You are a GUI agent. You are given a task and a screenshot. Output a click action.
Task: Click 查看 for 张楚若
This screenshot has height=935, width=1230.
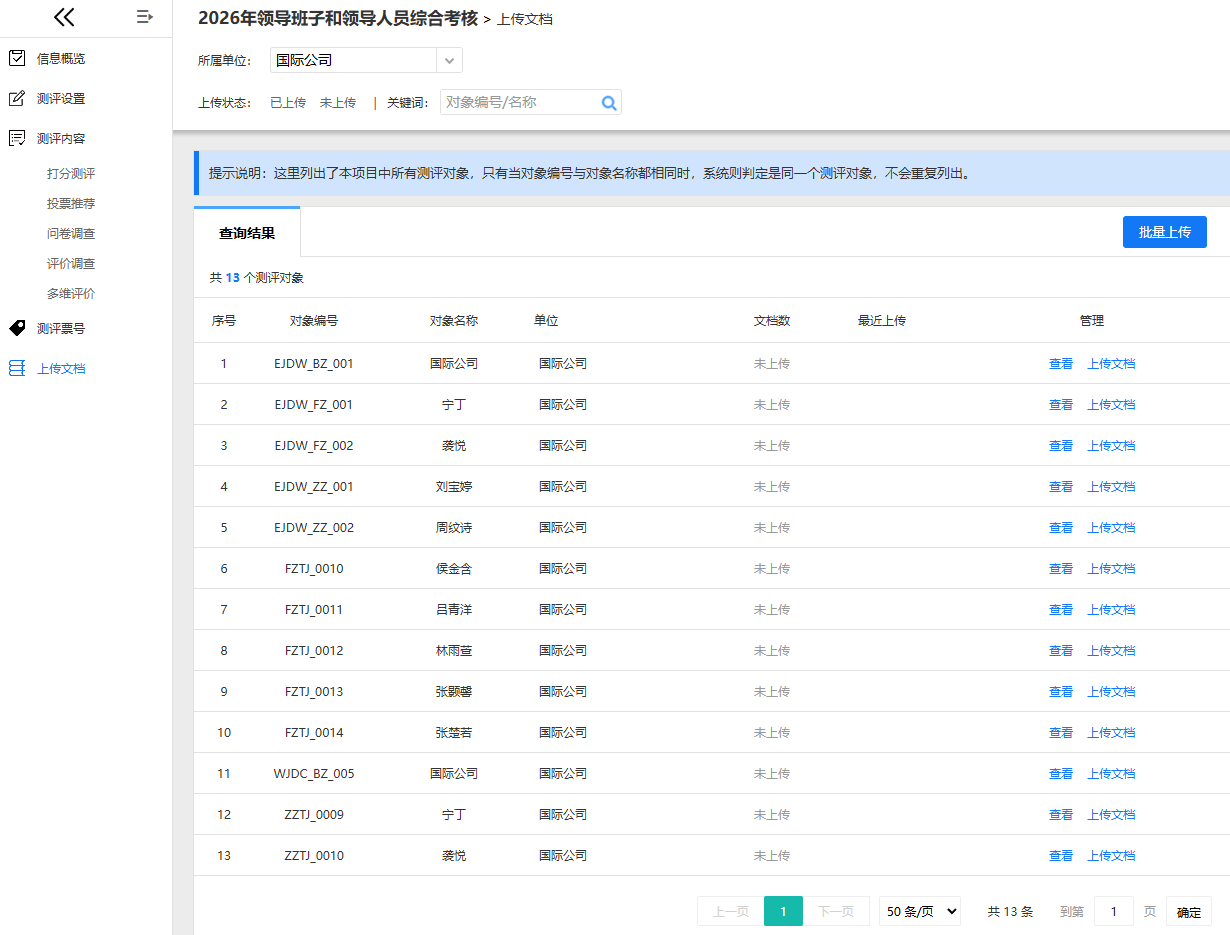pyautogui.click(x=1061, y=732)
